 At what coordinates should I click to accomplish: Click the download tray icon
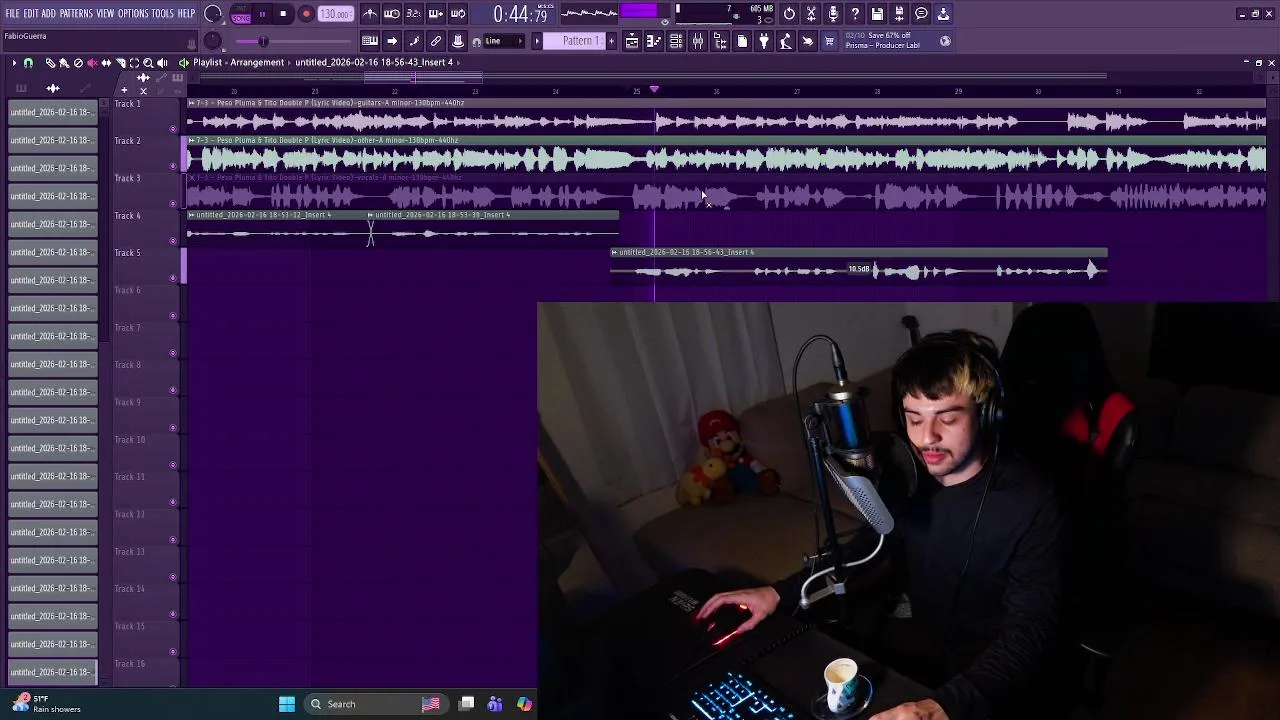click(943, 14)
